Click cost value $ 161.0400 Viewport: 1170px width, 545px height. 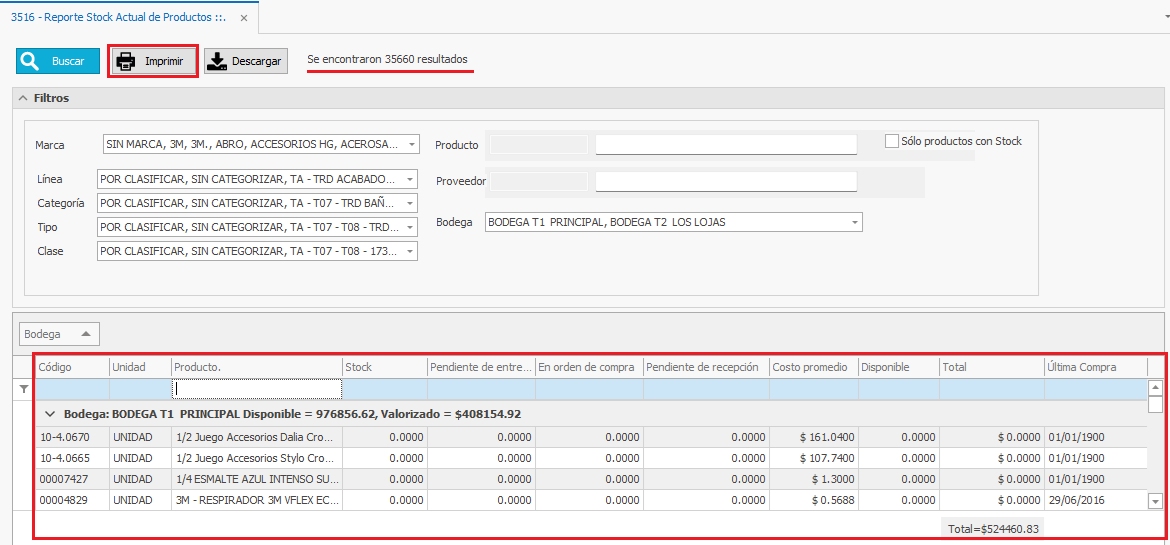814,437
